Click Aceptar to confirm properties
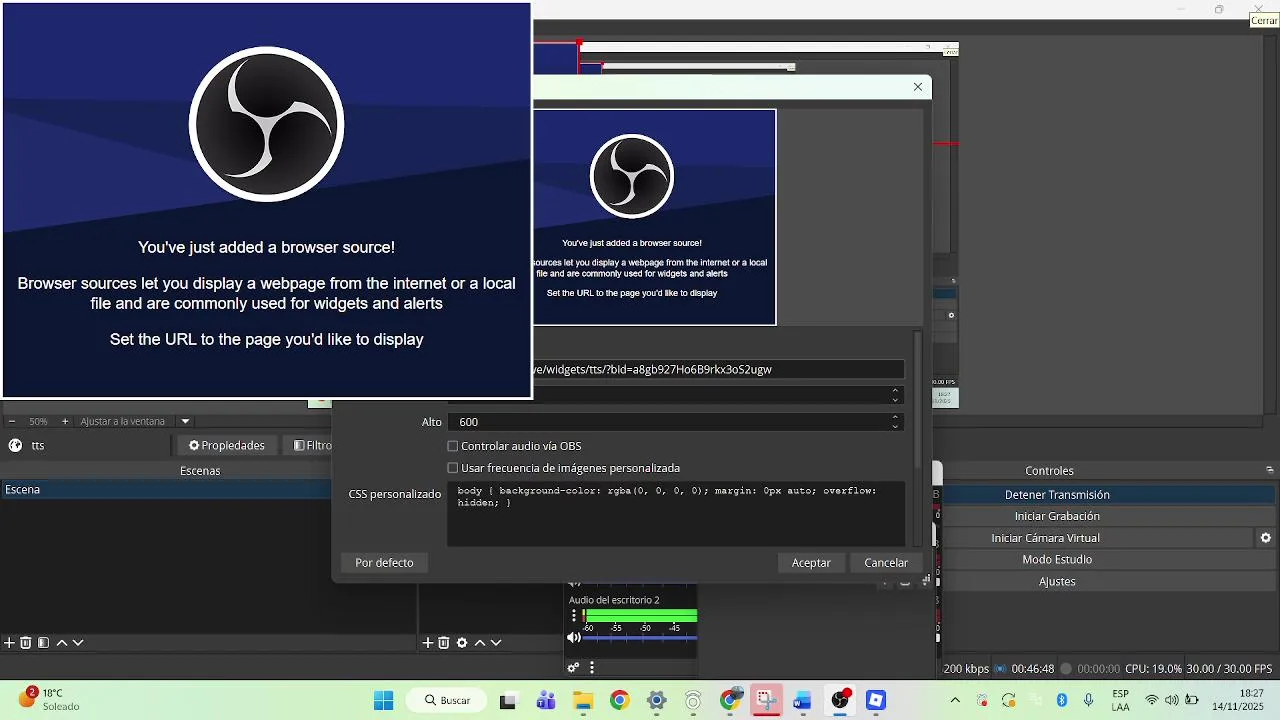 coord(811,563)
